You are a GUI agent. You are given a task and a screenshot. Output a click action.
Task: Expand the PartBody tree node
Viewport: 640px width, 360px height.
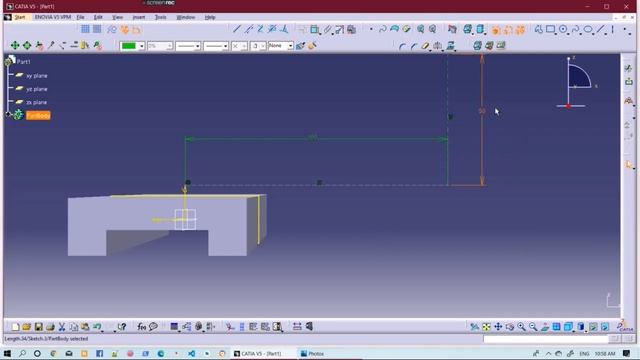pos(8,115)
